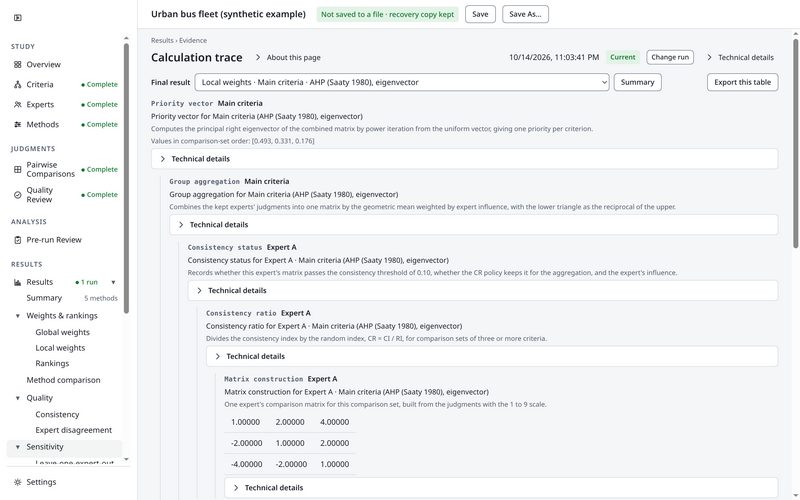Collapse Sensitivity group arrow
Screen dimensions: 800x500
tap(18, 447)
